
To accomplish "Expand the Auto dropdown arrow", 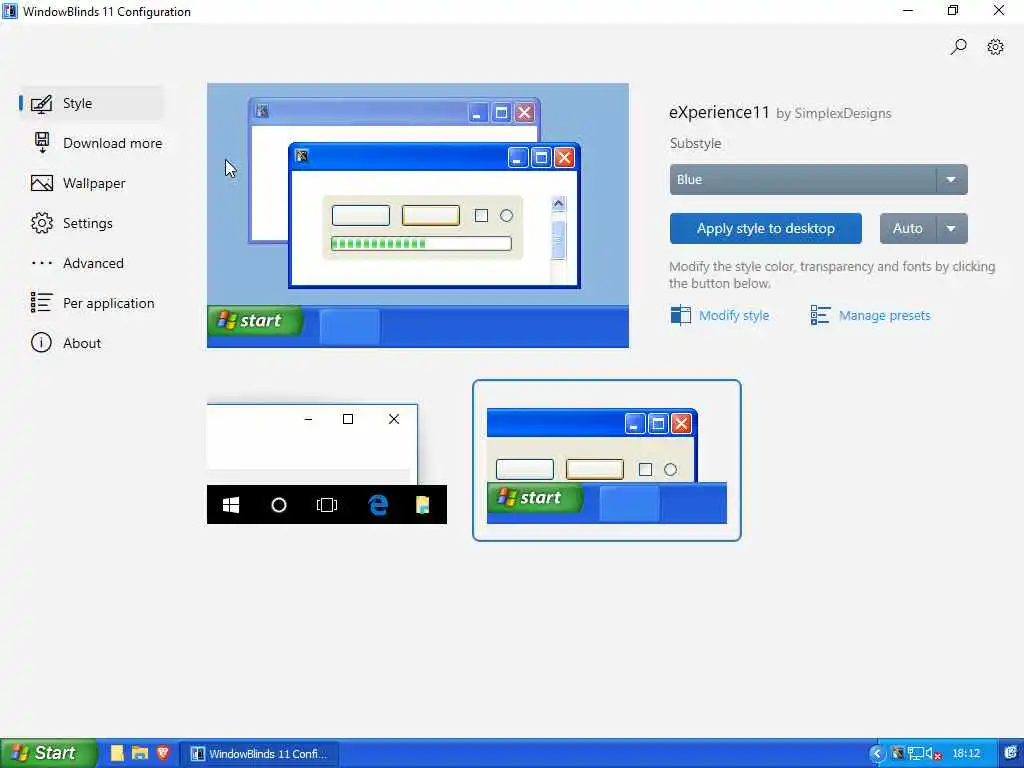I will [952, 229].
